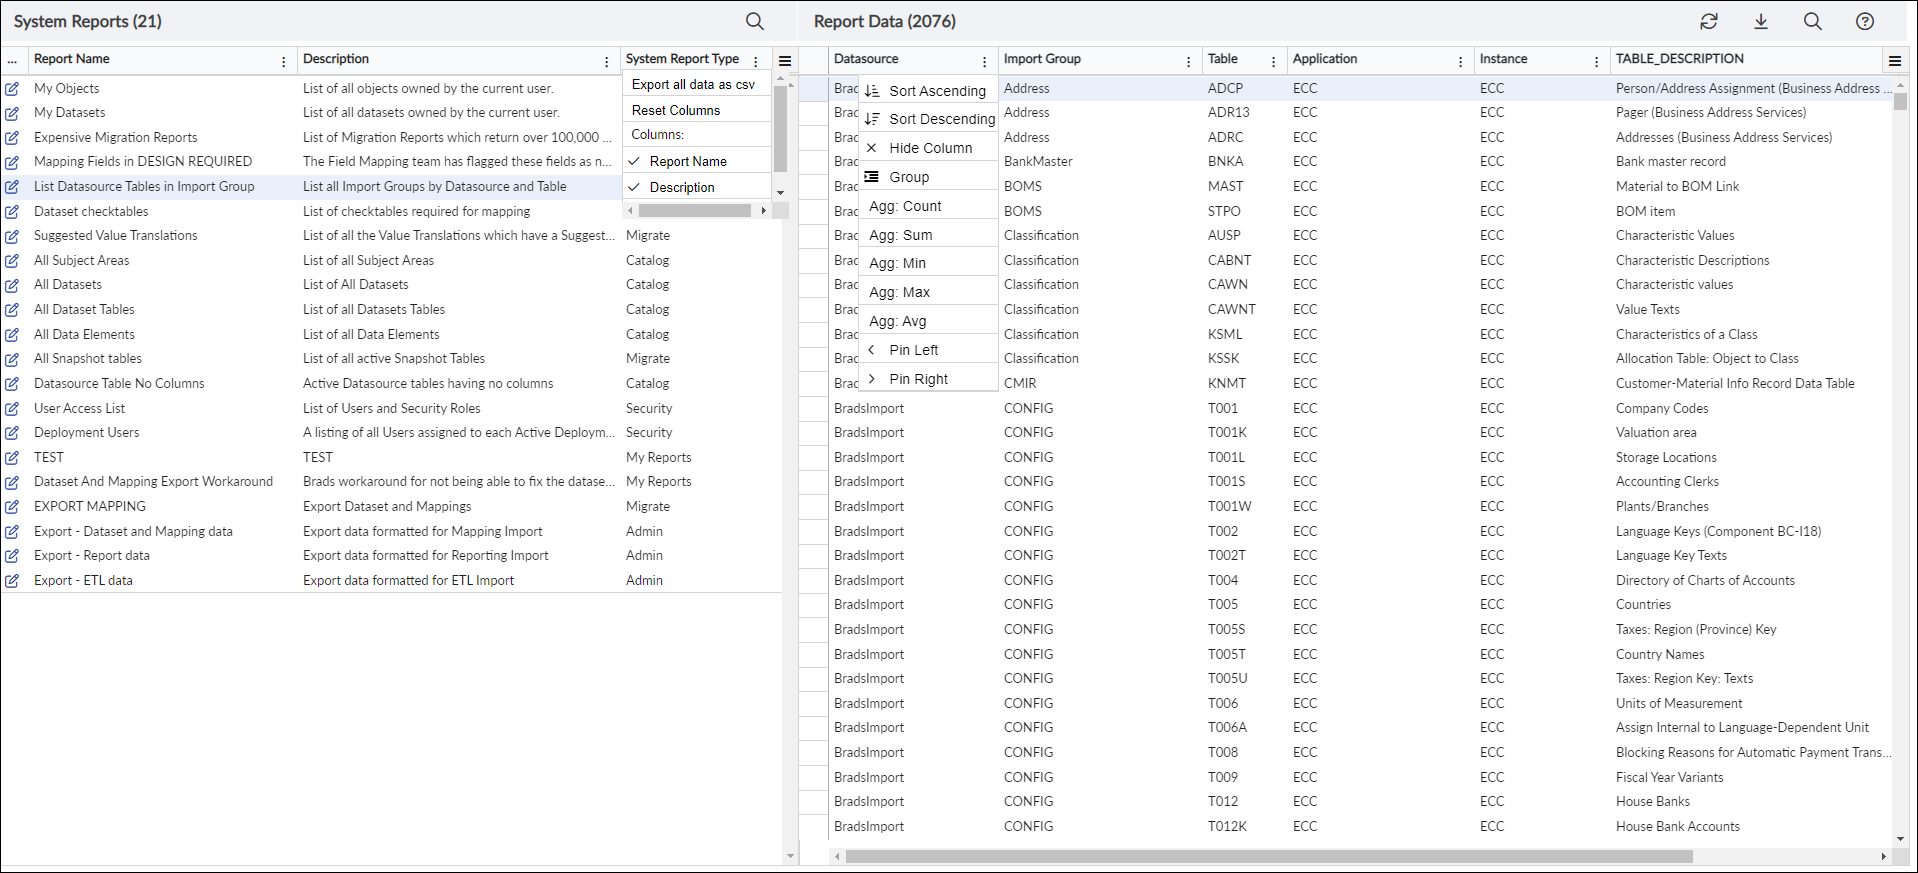The width and height of the screenshot is (1918, 873).
Task: Edit List Datasource Tables in Import Group
Action: (12, 186)
